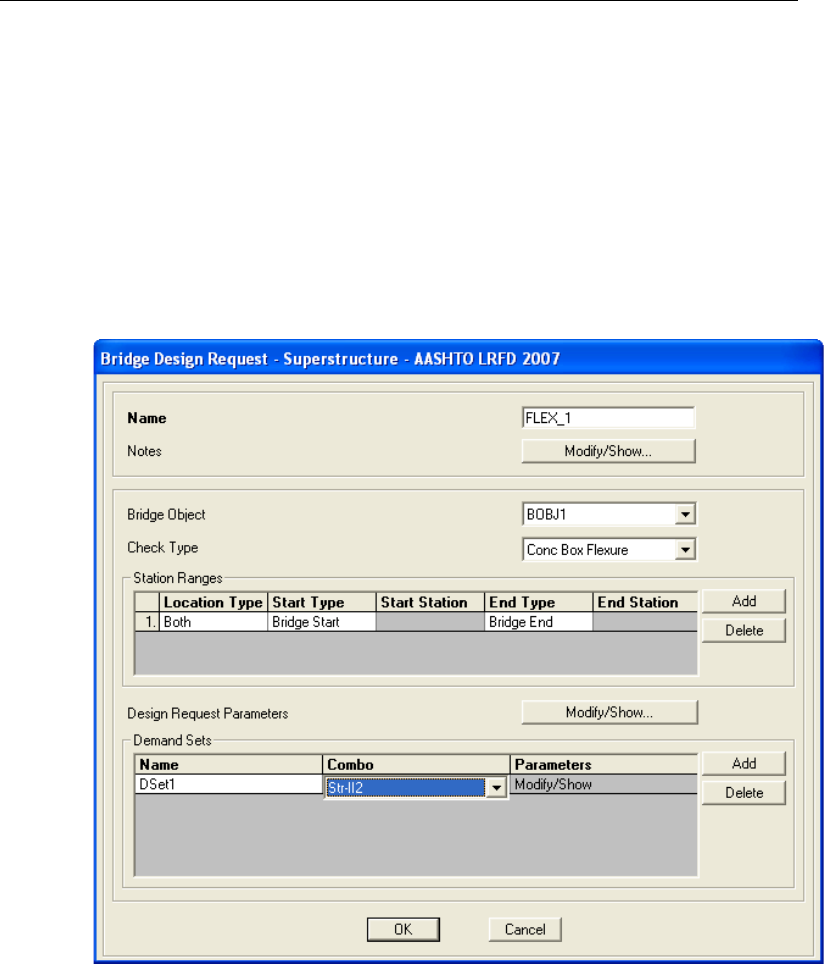824x964 pixels.
Task: Select the End Type cell 'Bridge End'
Action: coord(538,622)
